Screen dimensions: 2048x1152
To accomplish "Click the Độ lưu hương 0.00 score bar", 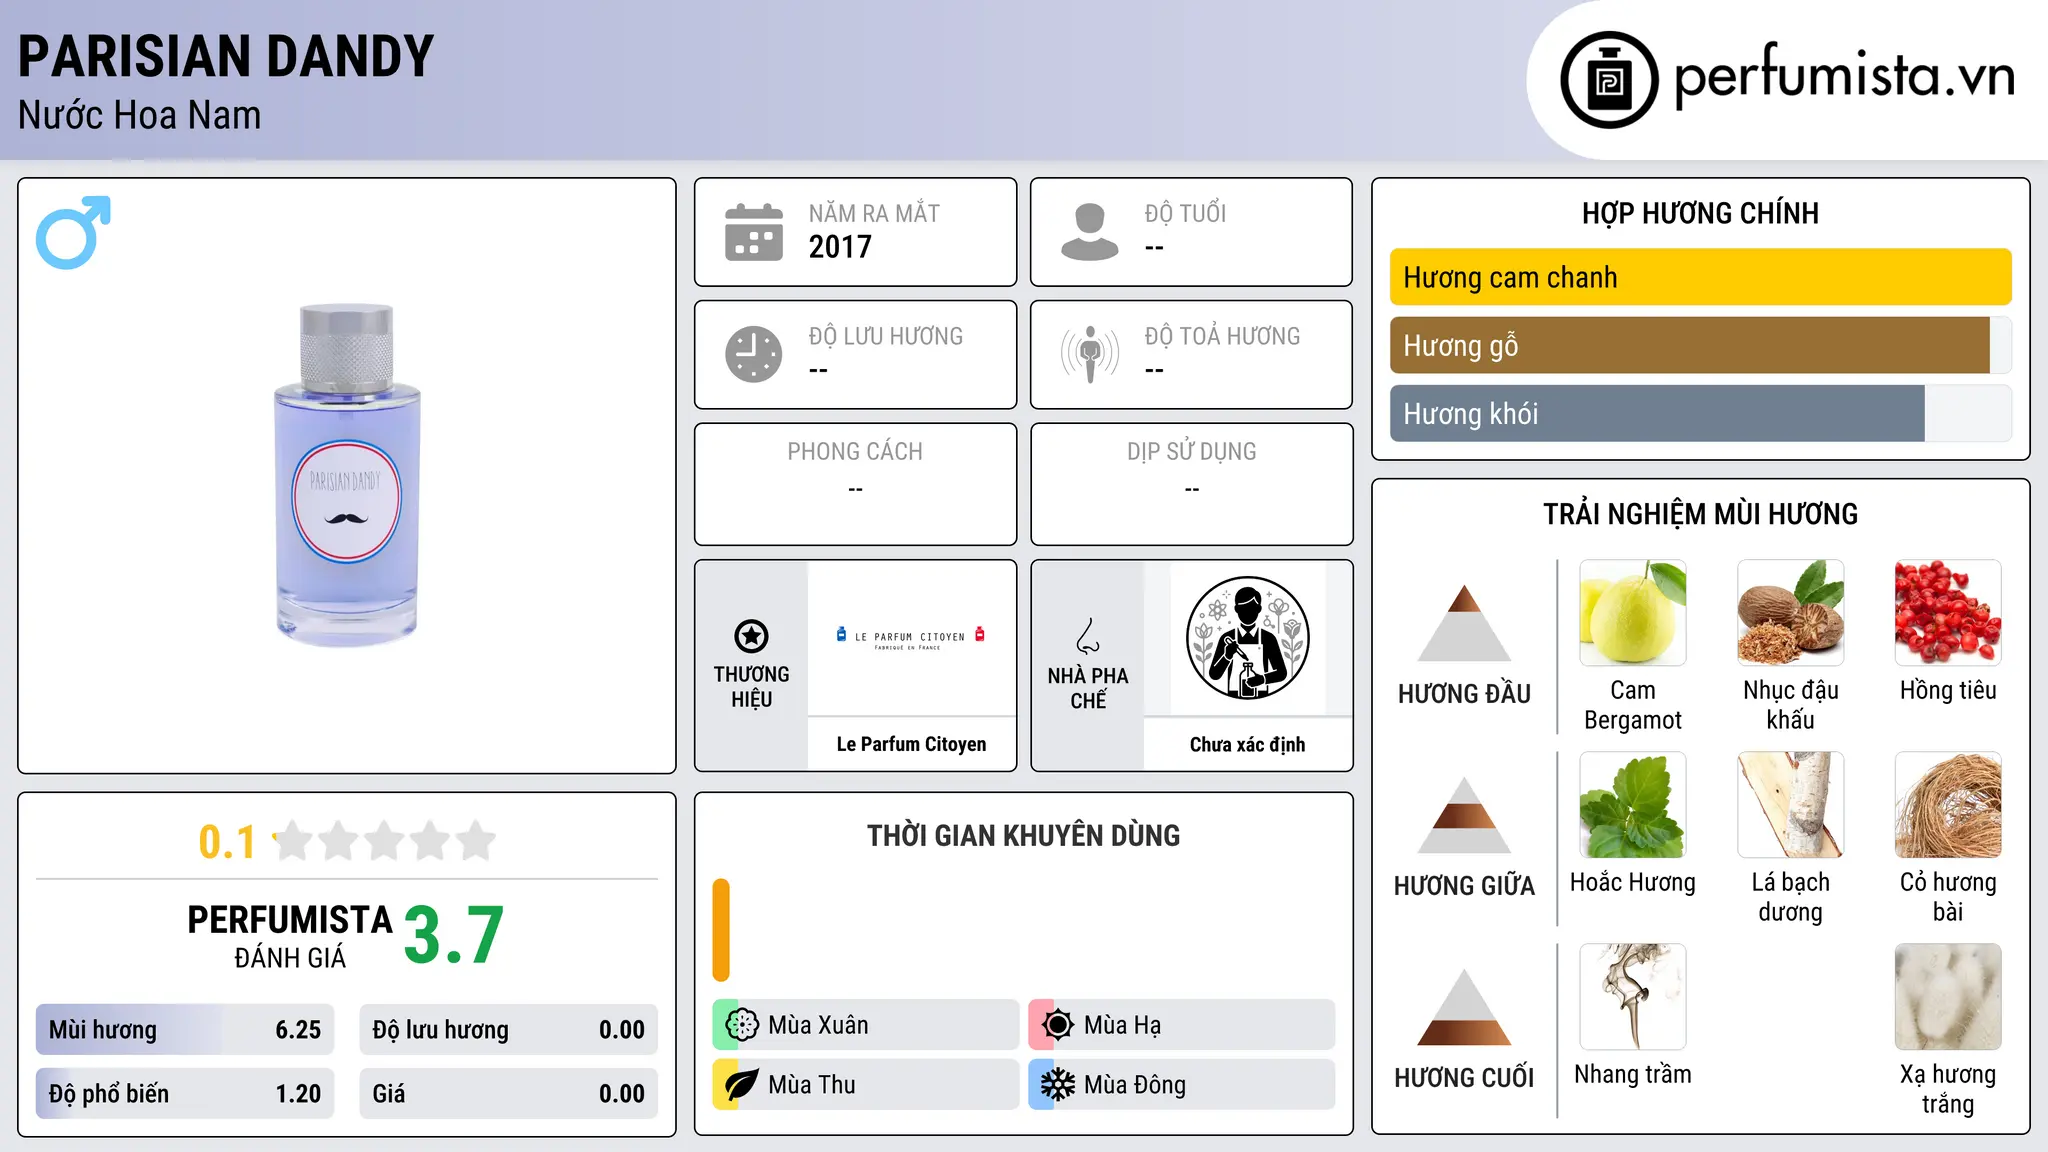I will (509, 1030).
